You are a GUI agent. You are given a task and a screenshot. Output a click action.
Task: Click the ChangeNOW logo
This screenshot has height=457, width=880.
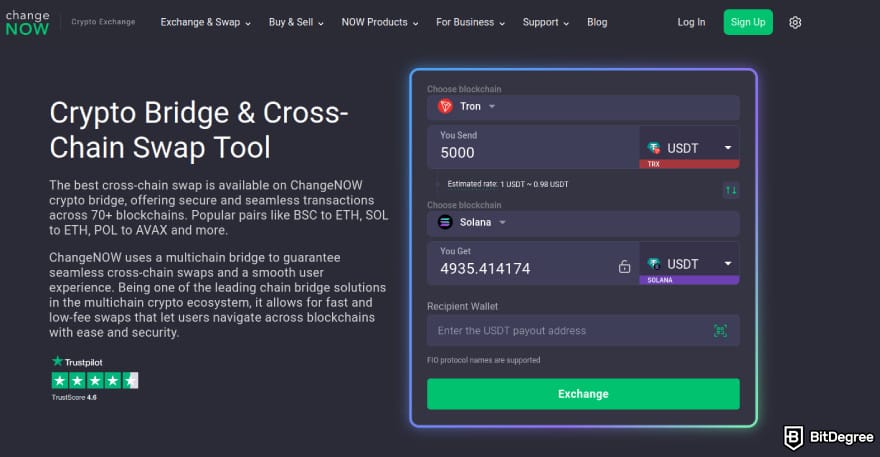tap(28, 23)
